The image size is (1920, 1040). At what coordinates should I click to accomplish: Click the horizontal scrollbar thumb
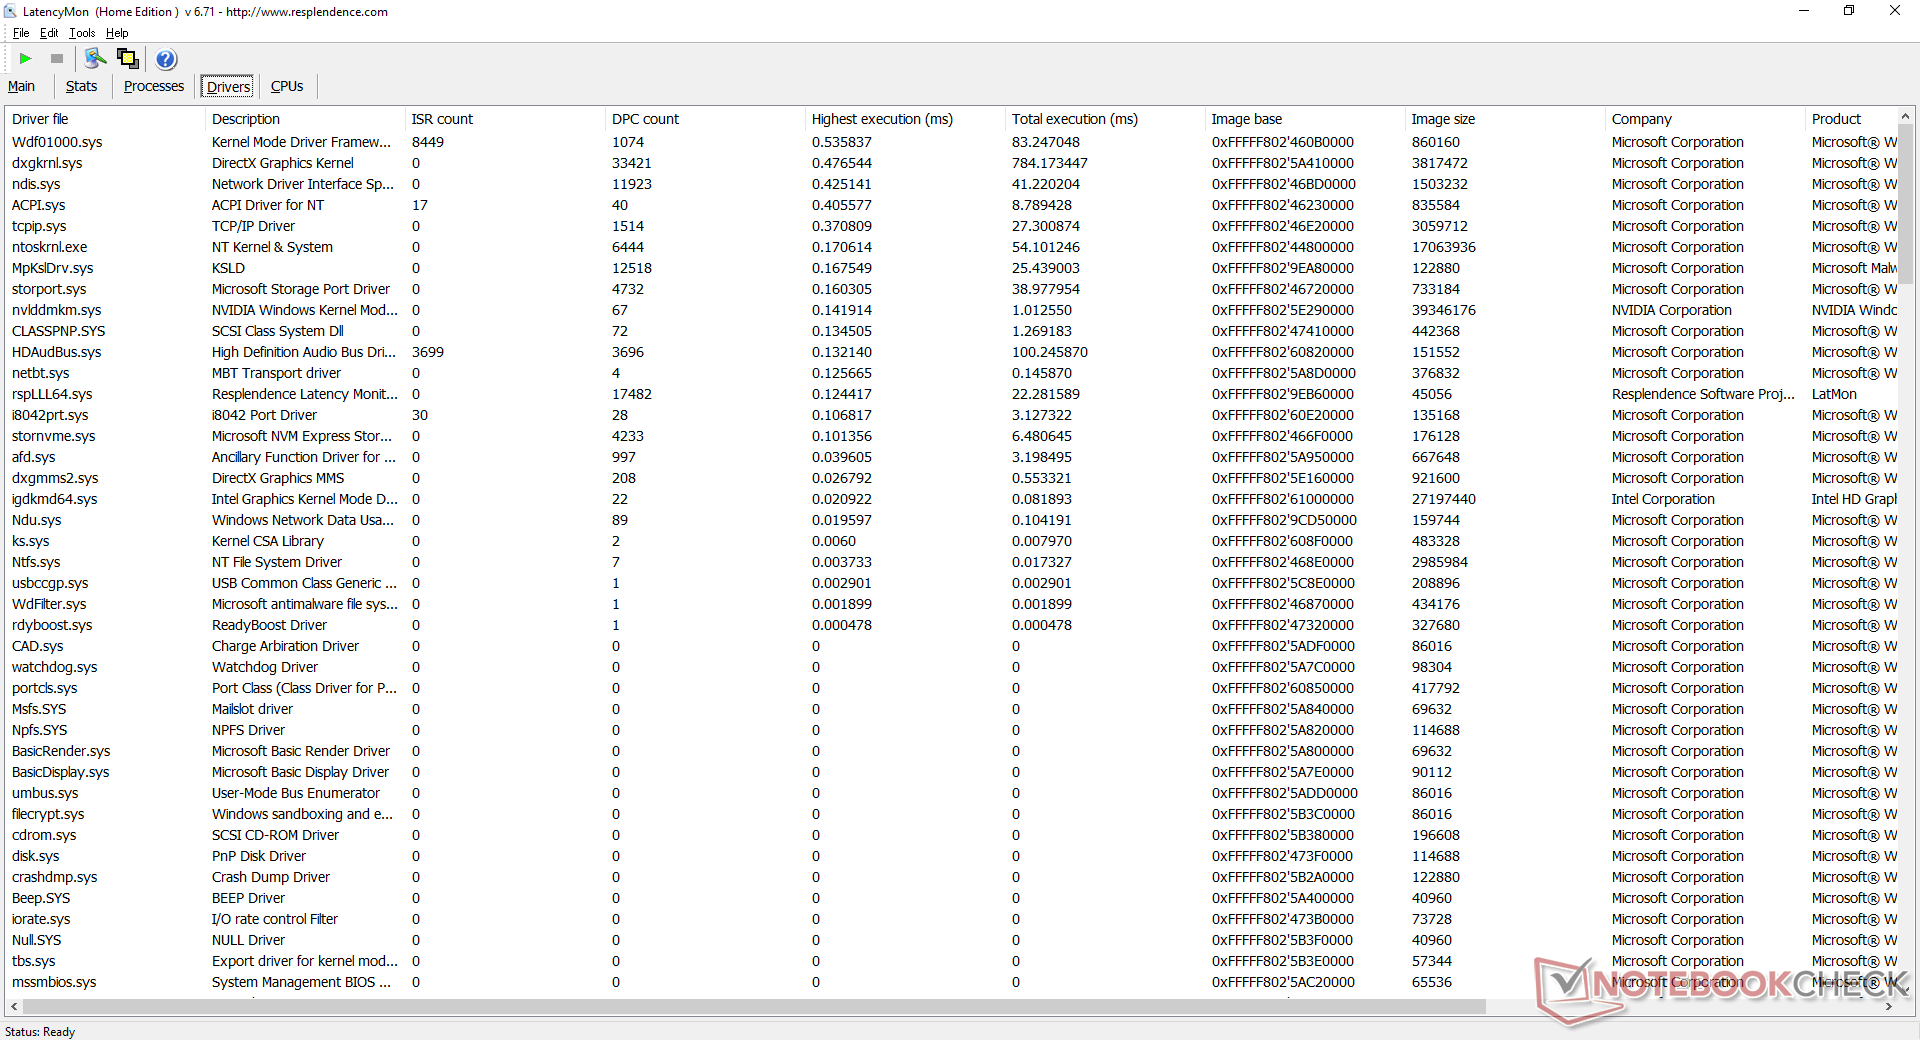752,1007
